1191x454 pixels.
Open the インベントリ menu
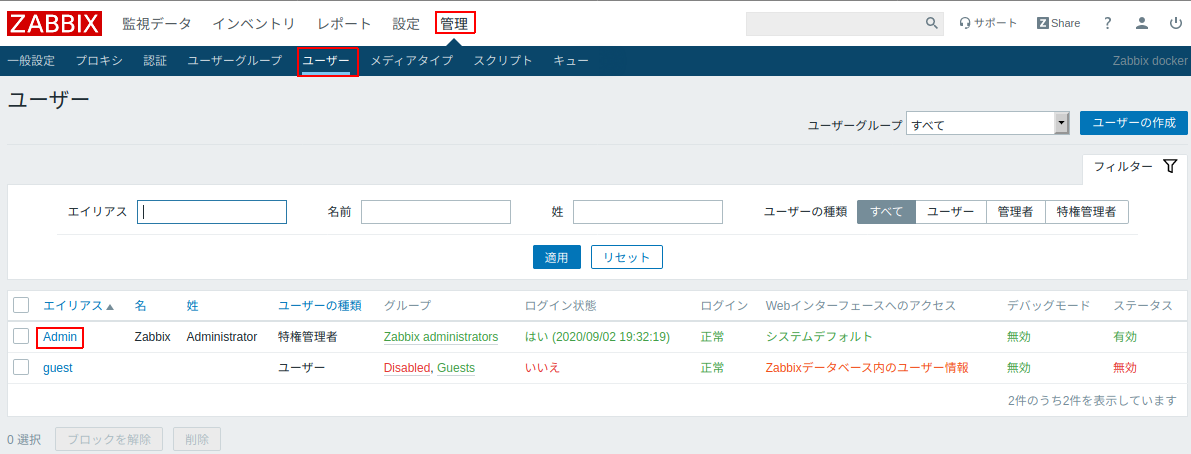coord(254,24)
